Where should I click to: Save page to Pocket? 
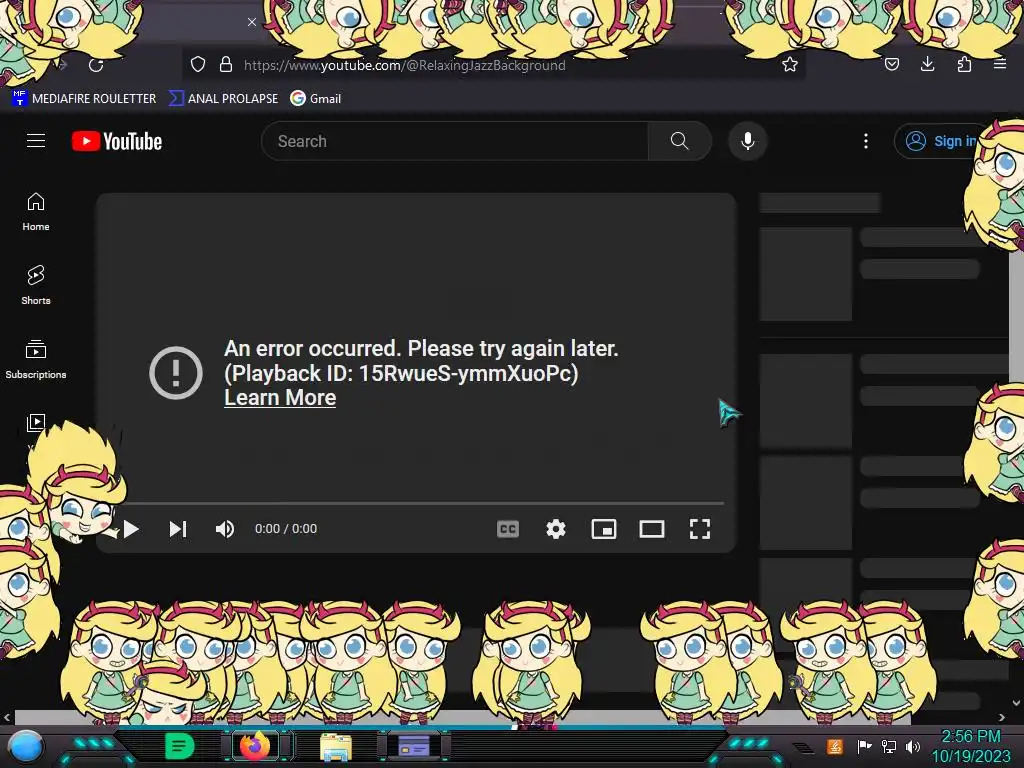892,64
